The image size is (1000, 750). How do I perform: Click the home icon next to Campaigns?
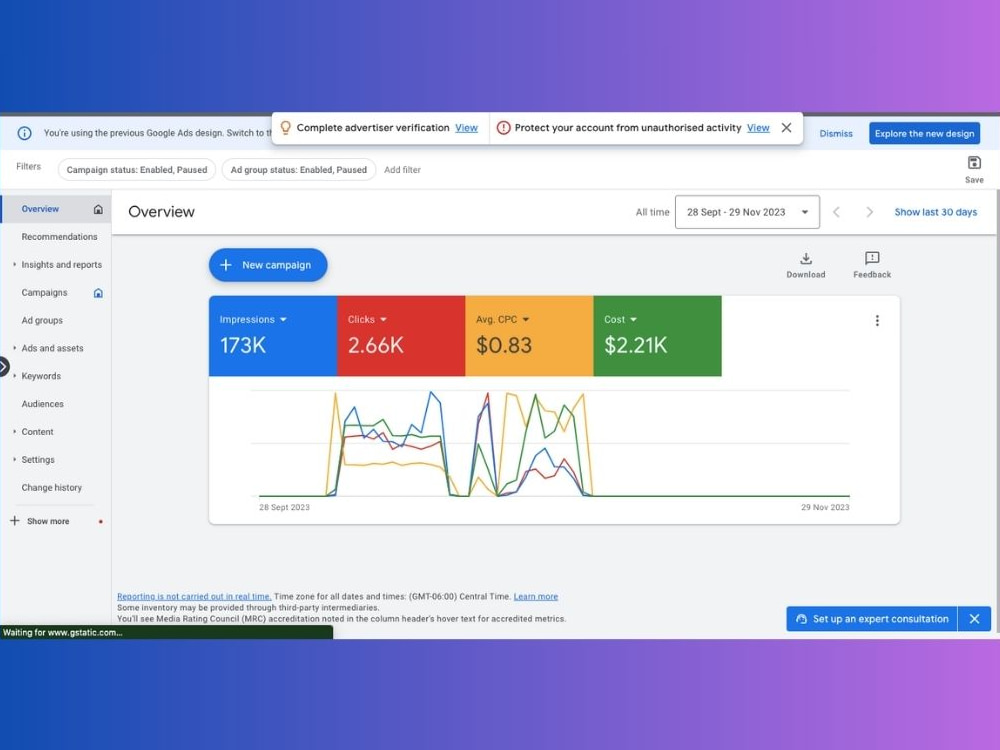(98, 293)
